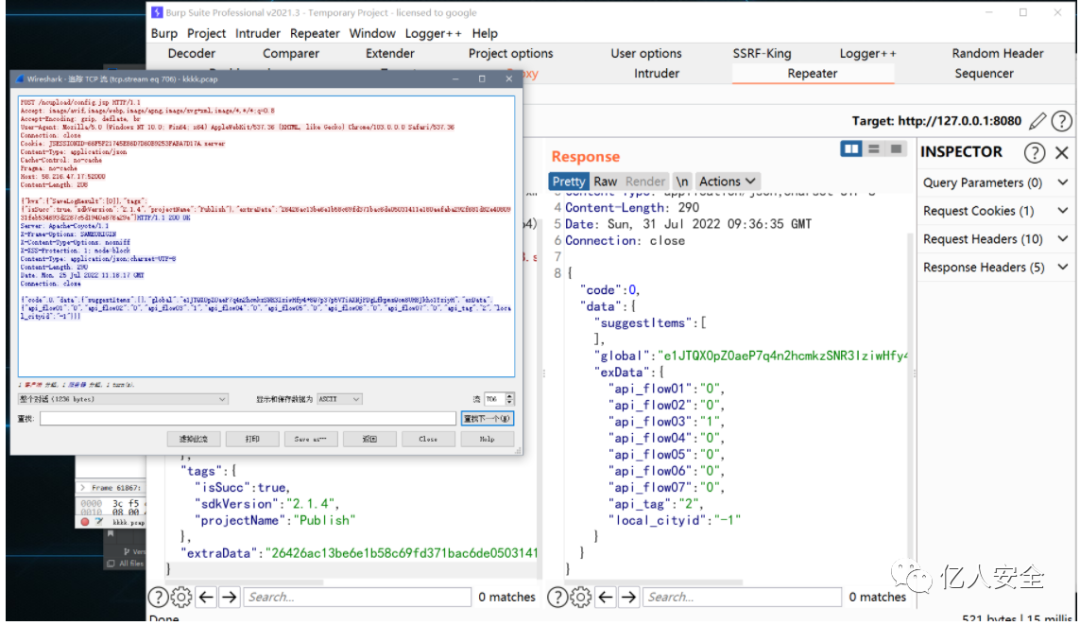The height and width of the screenshot is (625, 1080).
Task: Switch to the User options tab
Action: (646, 53)
